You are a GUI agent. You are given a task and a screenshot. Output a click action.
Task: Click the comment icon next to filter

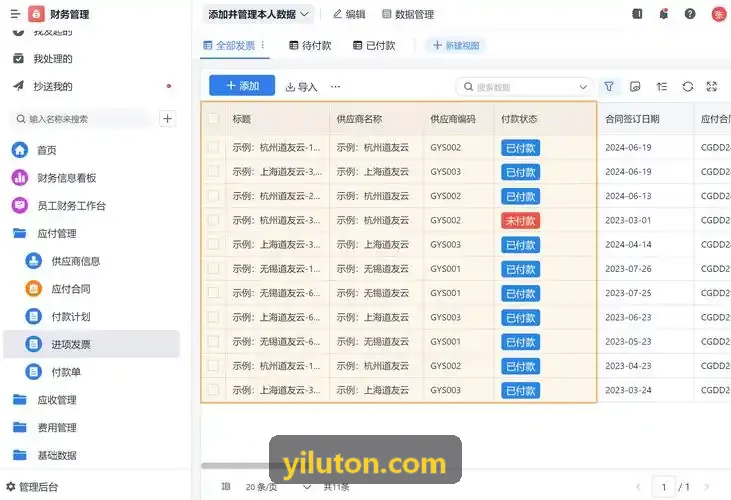(635, 86)
